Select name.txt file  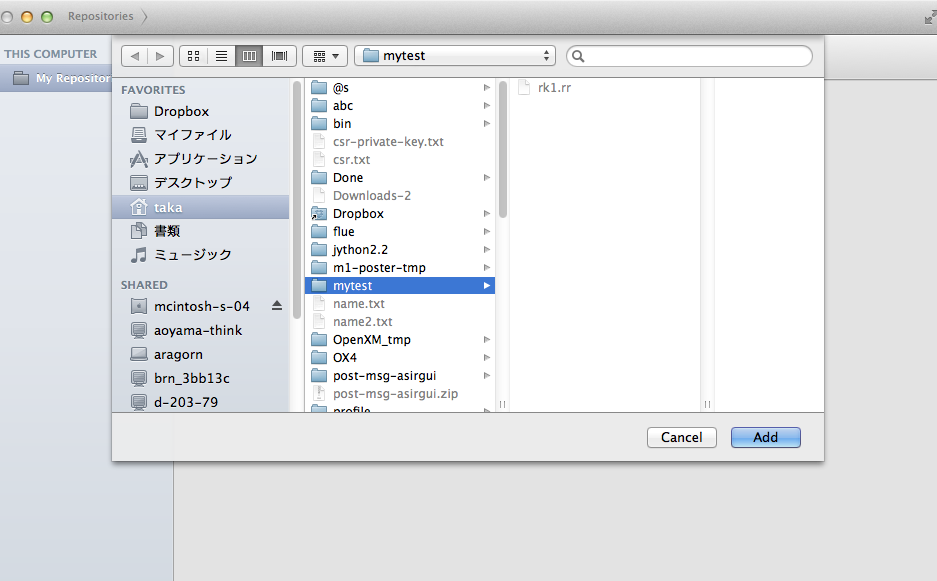pos(399,304)
